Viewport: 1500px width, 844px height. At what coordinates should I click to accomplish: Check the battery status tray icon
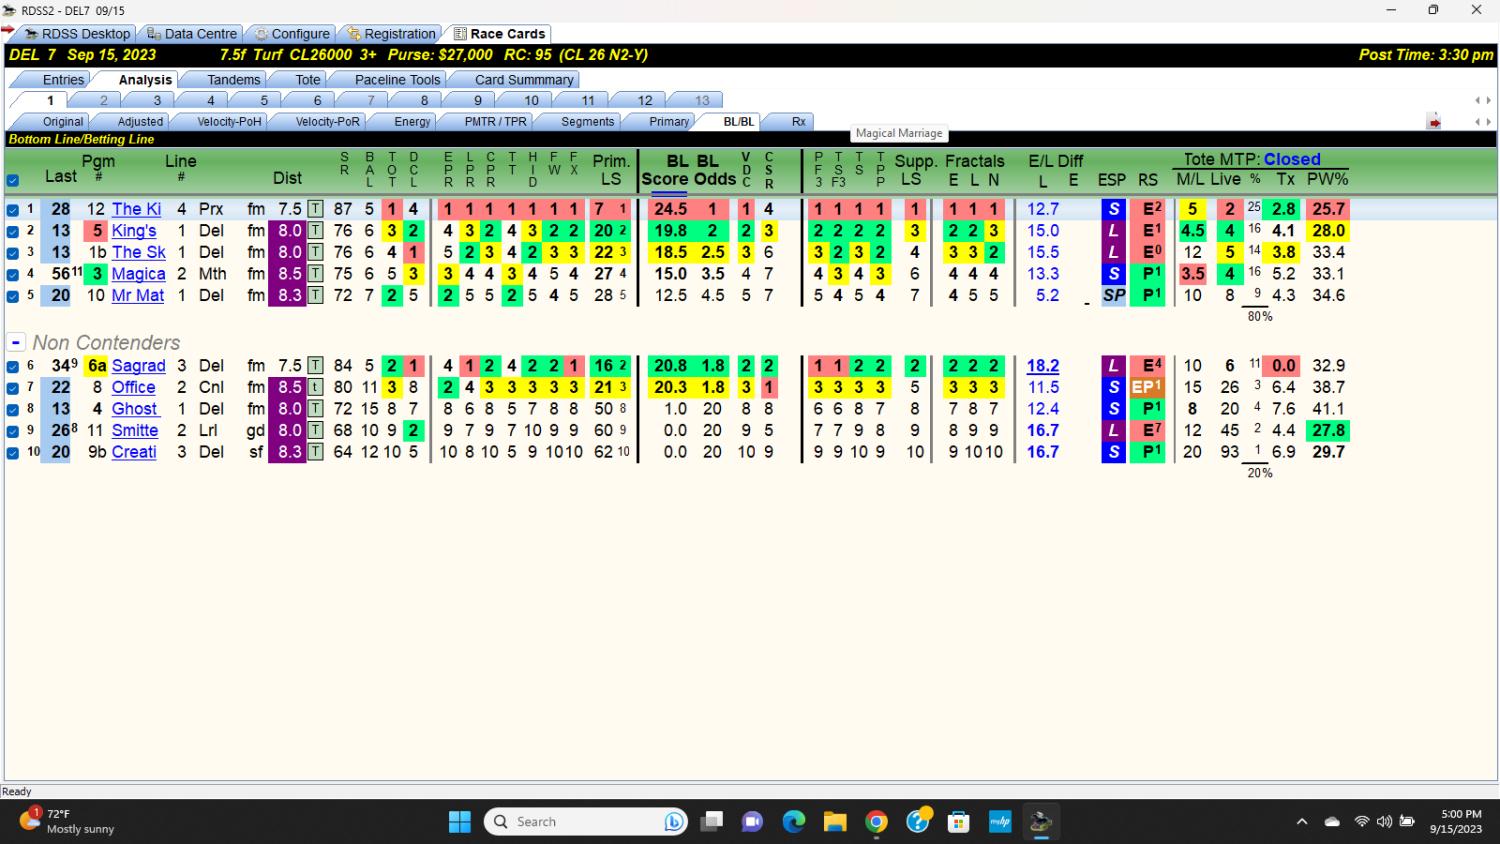(1407, 822)
